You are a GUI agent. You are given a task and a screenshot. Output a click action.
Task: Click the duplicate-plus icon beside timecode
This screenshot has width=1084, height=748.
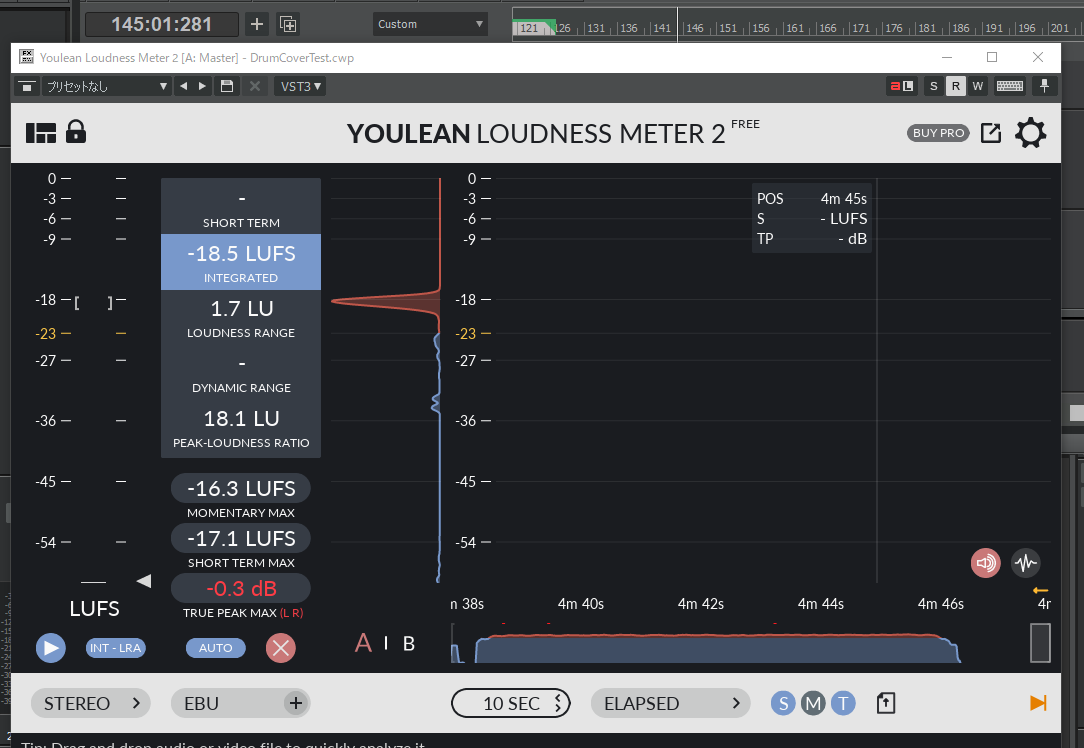point(288,24)
